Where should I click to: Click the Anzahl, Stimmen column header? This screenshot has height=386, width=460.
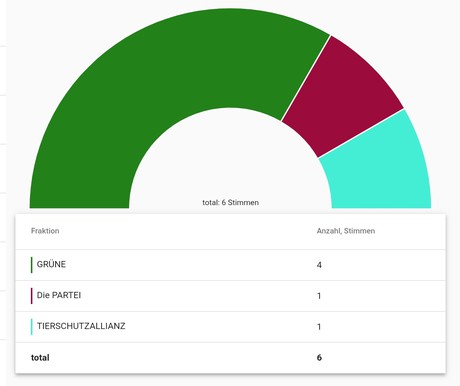point(346,231)
